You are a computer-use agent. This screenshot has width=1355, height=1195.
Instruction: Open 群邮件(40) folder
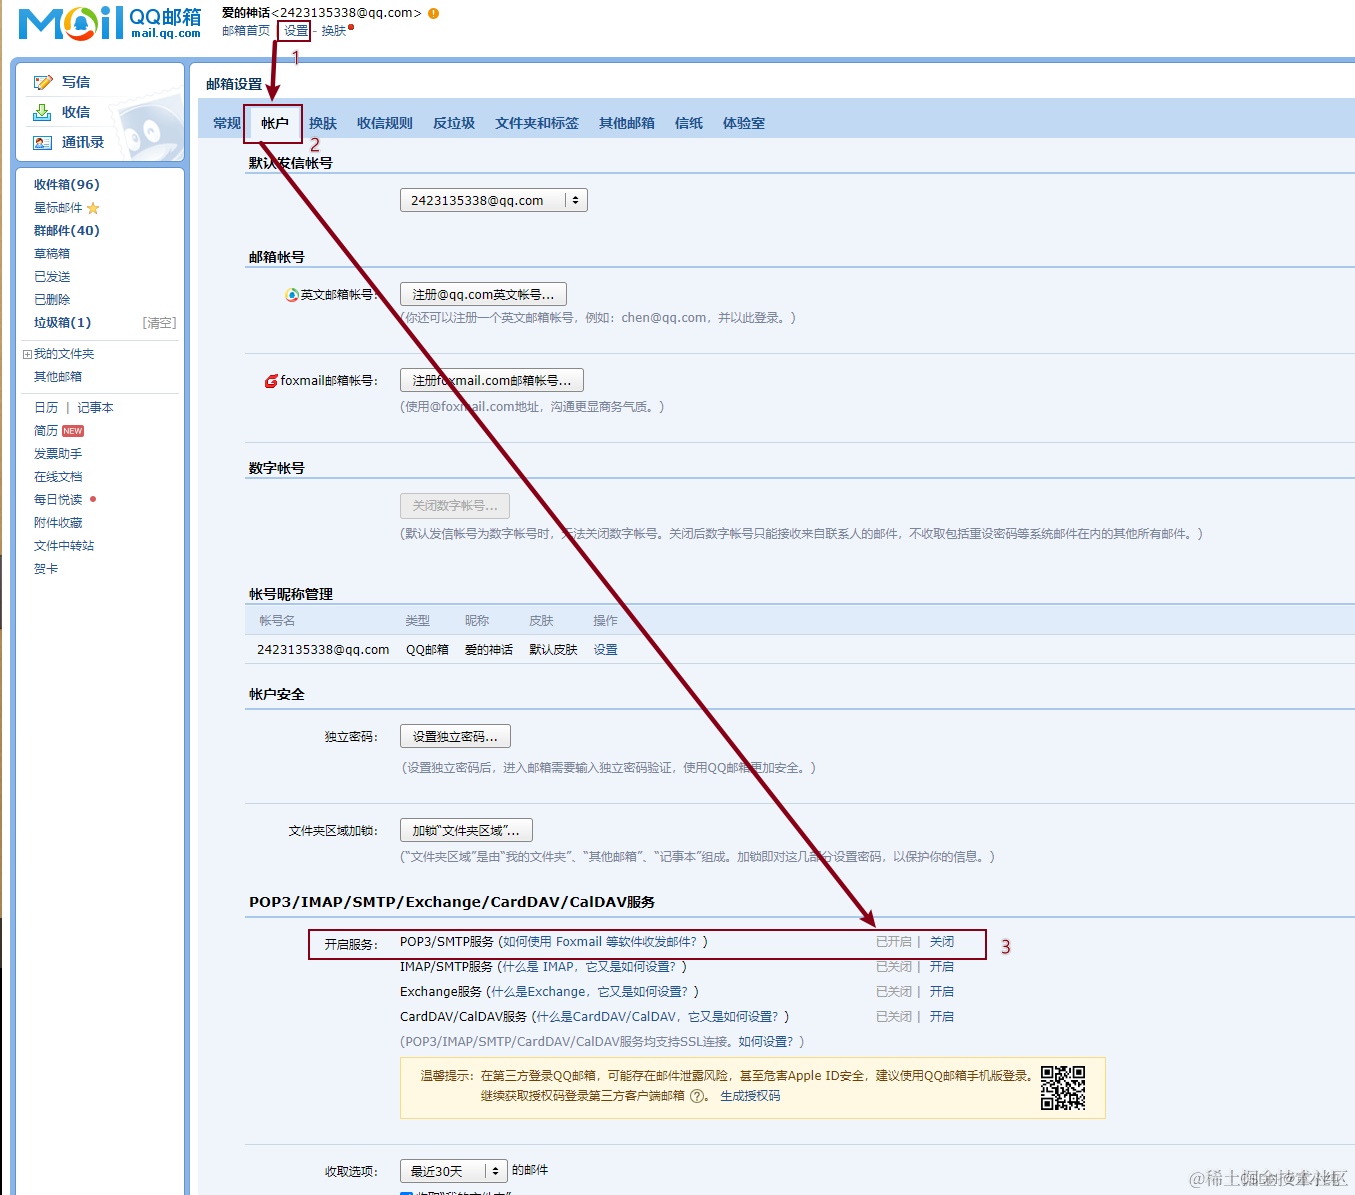67,230
